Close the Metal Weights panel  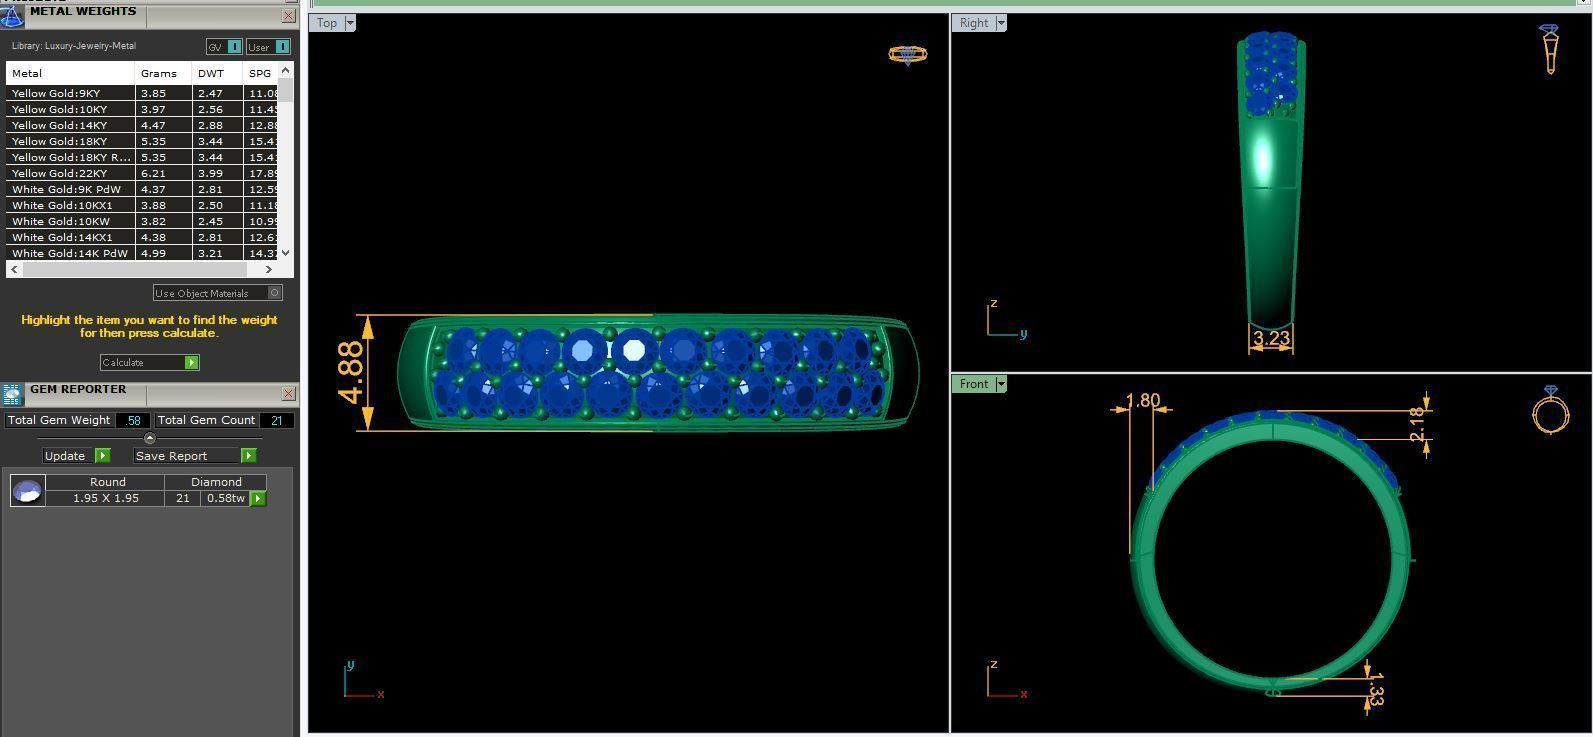coord(288,16)
